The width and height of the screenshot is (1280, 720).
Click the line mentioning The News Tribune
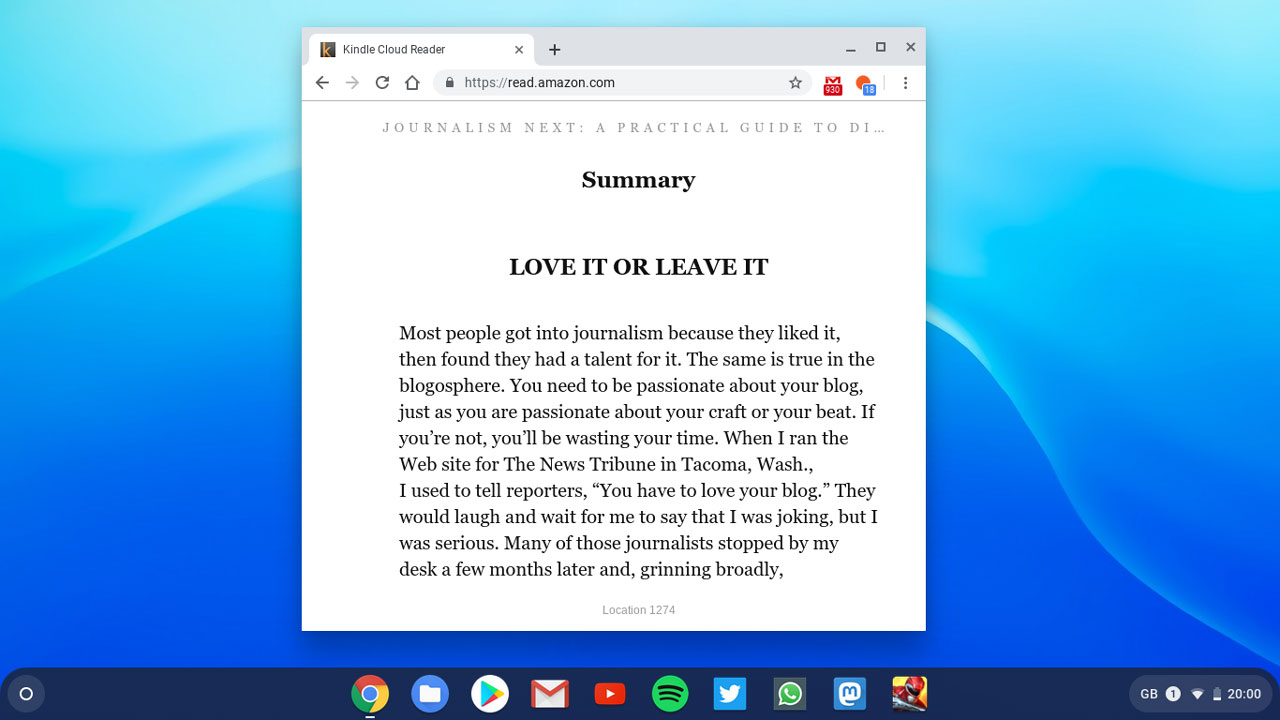coord(606,464)
